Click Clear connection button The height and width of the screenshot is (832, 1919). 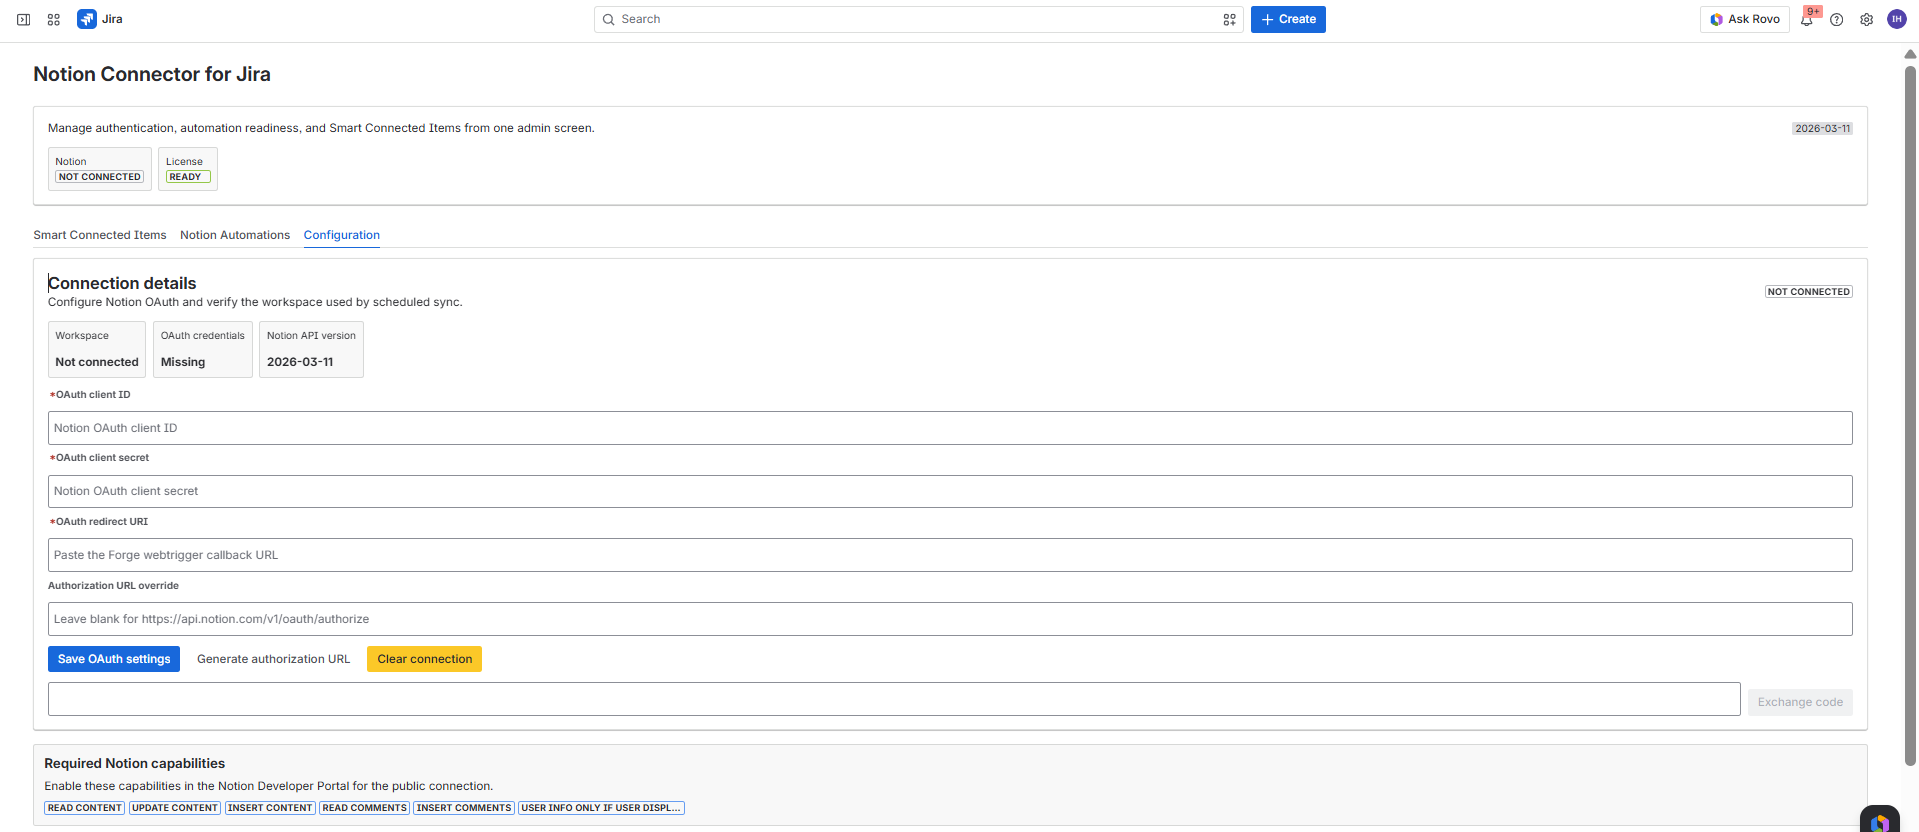(425, 659)
